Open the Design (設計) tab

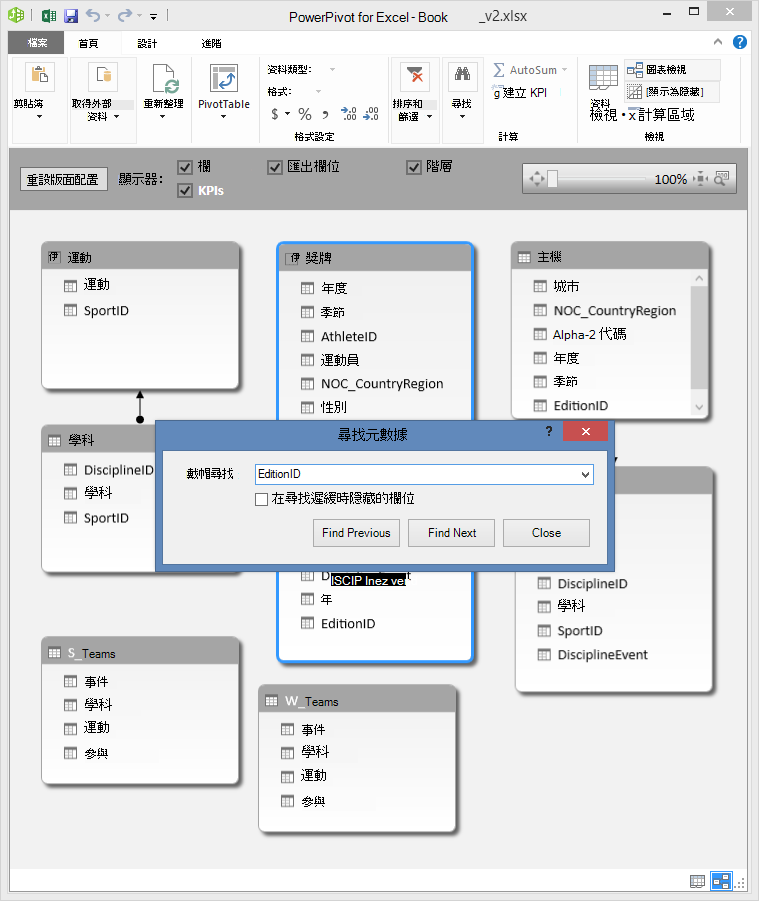pos(147,43)
